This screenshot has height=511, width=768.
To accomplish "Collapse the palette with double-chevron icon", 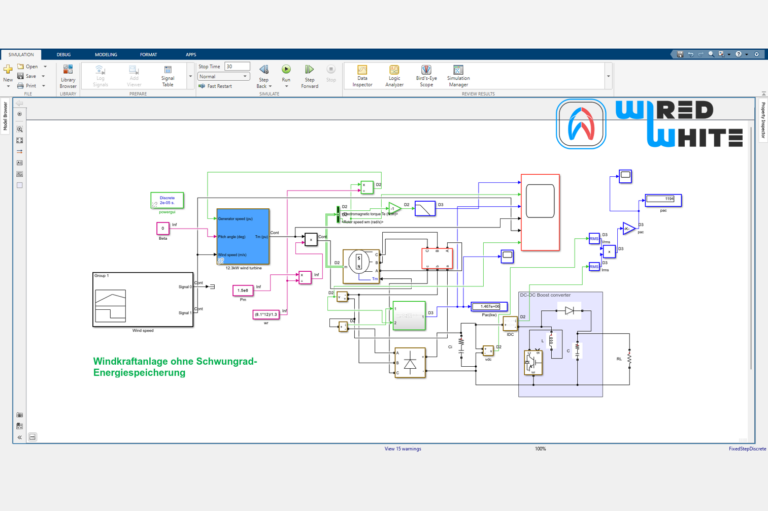I will 20,437.
